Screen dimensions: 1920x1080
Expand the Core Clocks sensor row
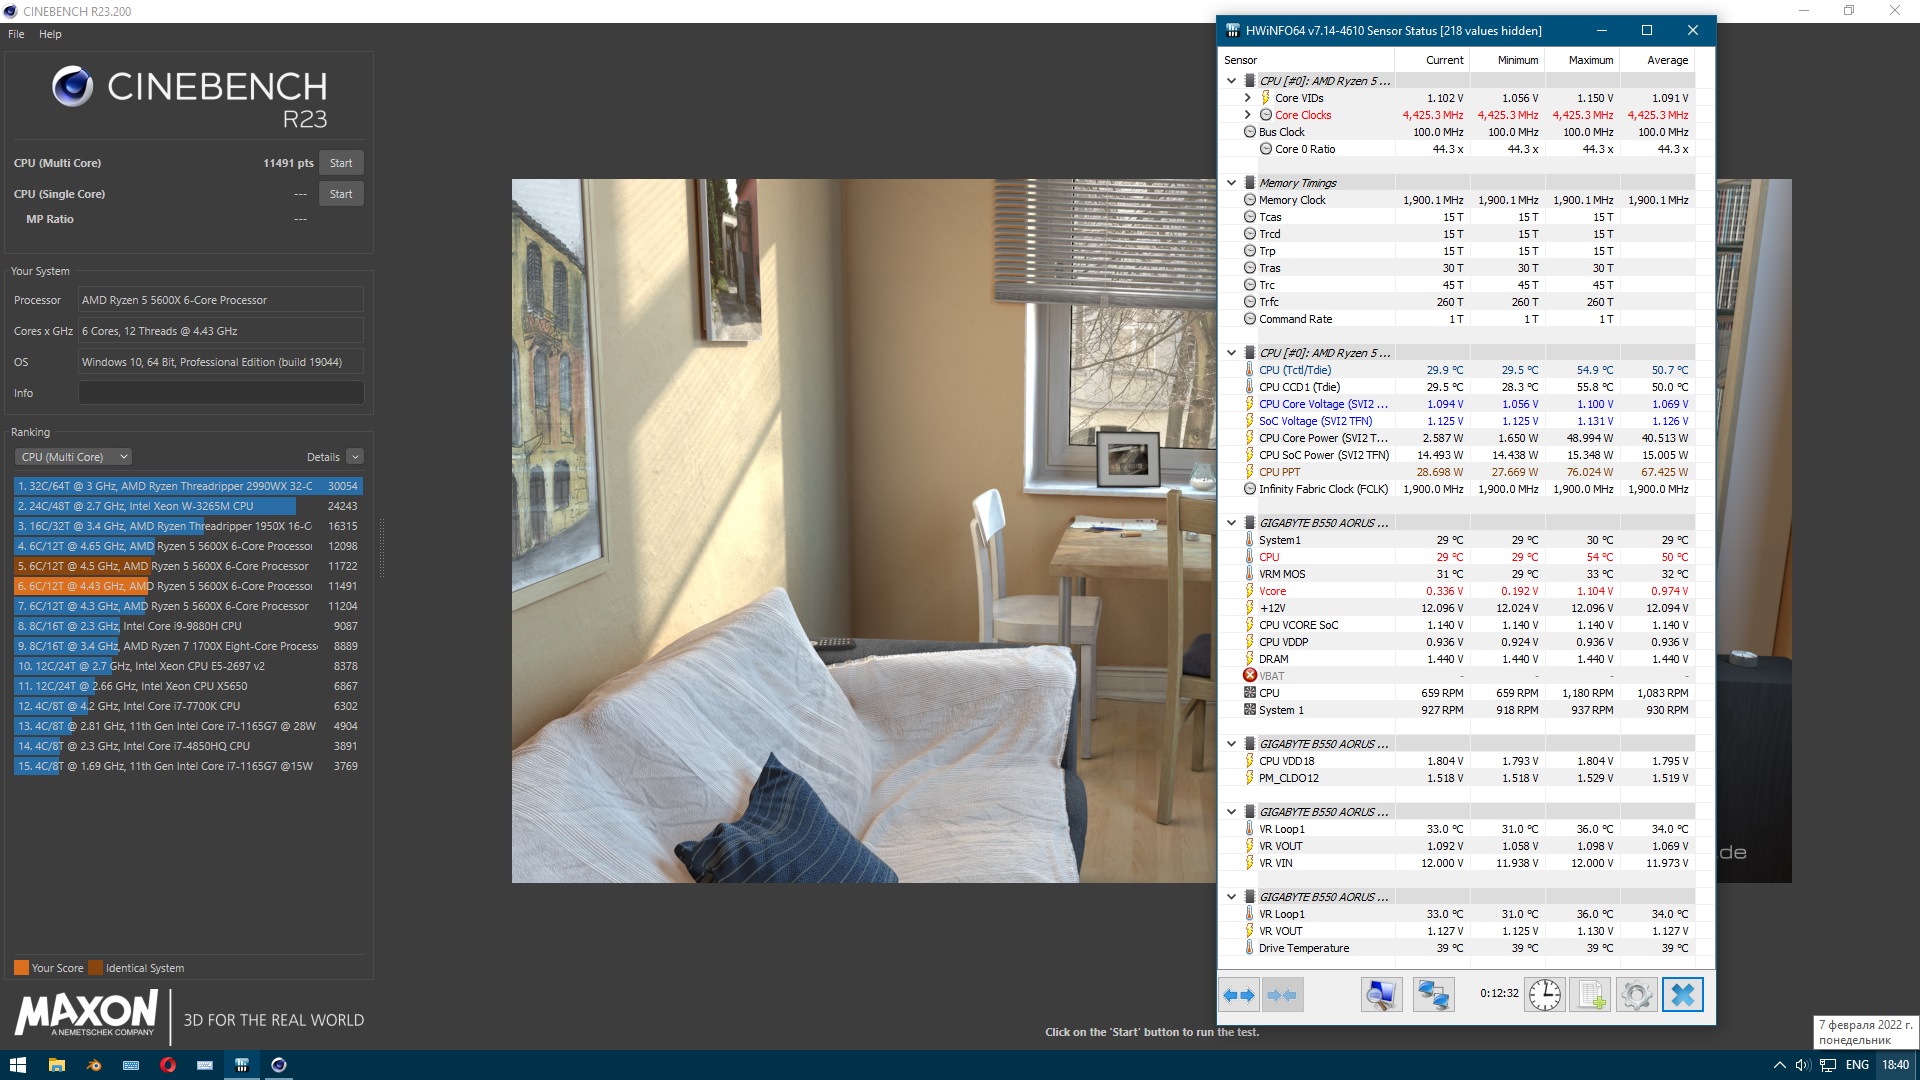1247,115
